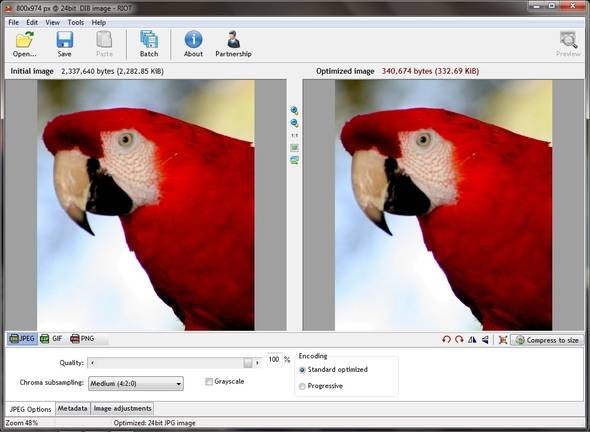Switch to GIF output format
The height and width of the screenshot is (432, 590).
click(x=51, y=339)
